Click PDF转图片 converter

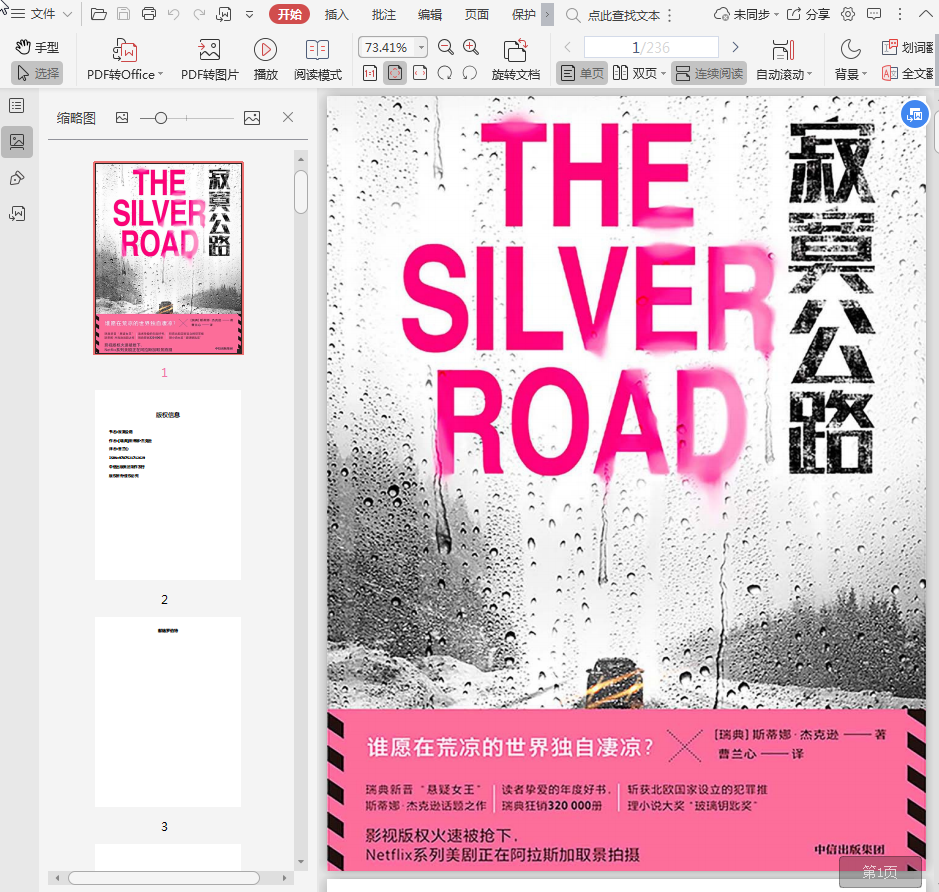click(210, 59)
